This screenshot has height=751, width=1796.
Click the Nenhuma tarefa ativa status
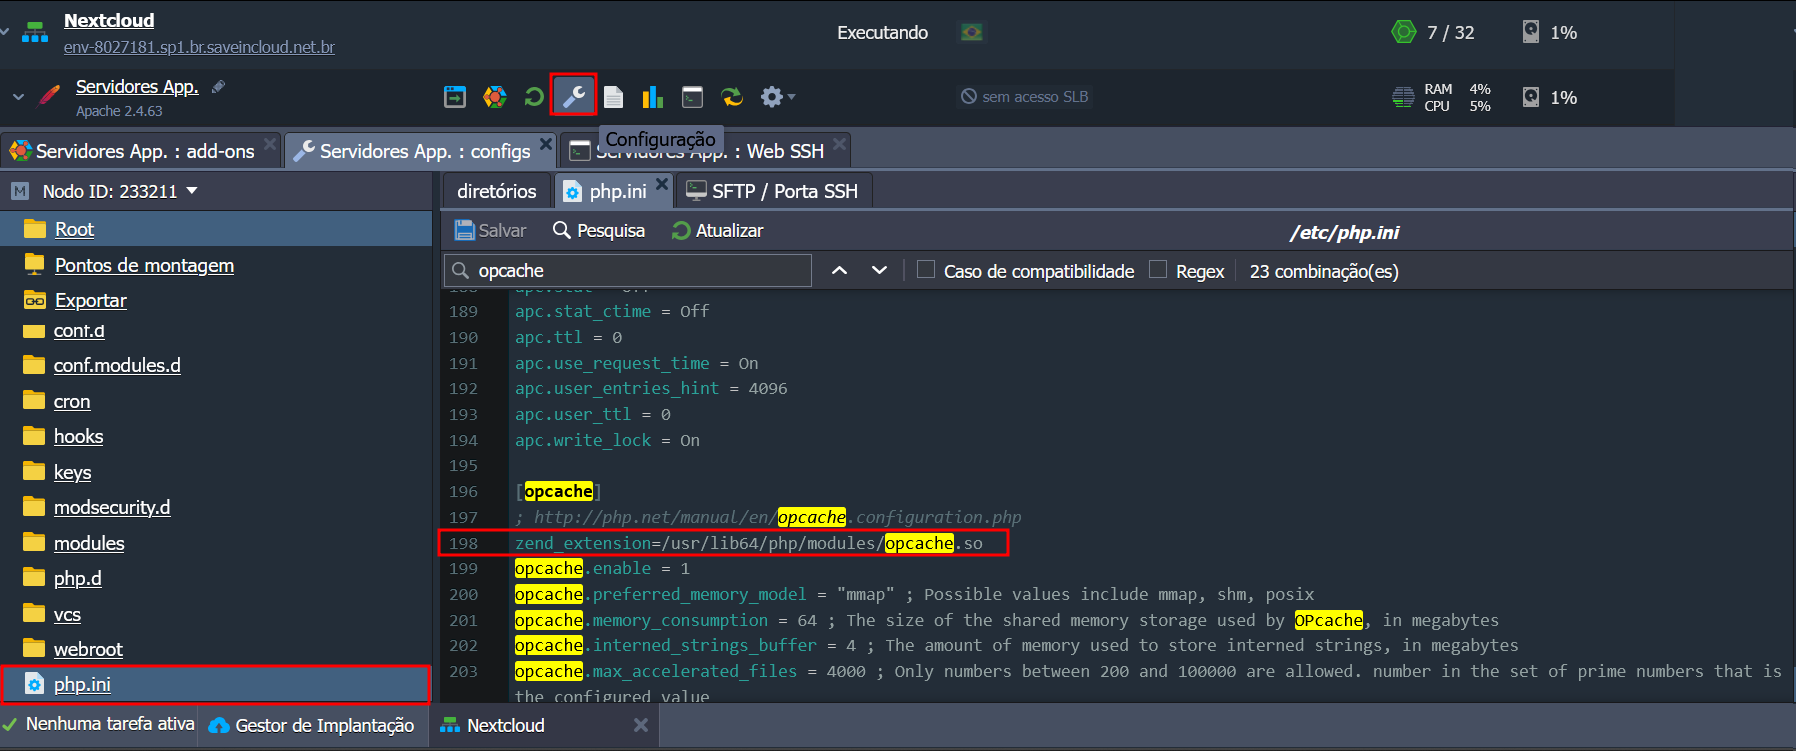tap(110, 724)
